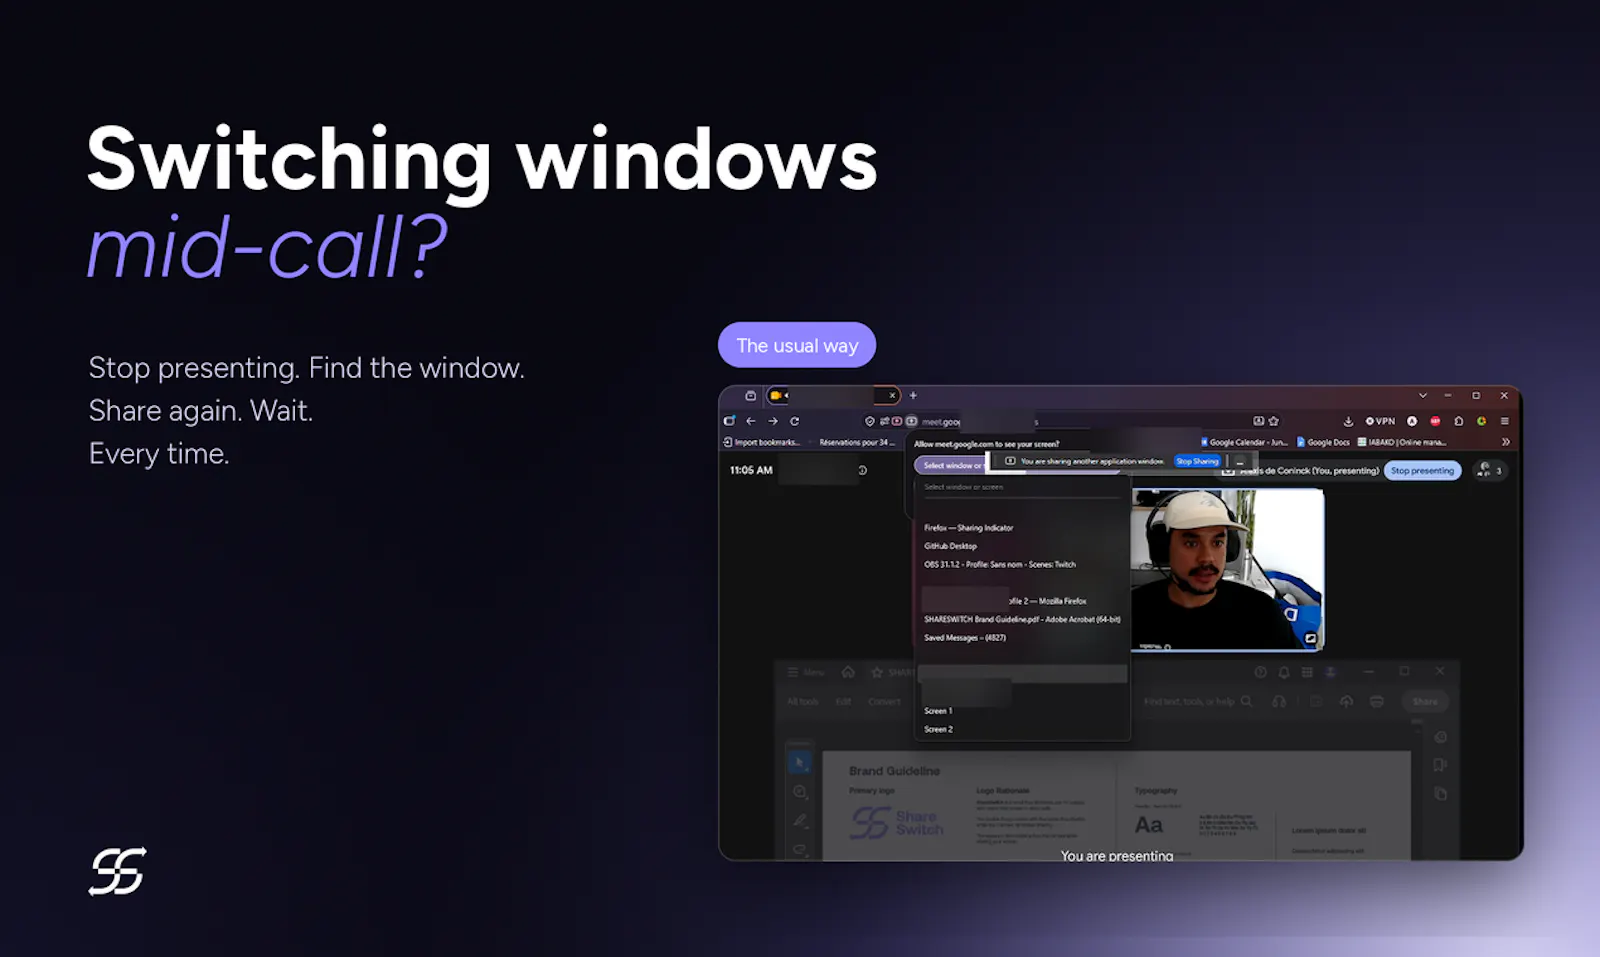Expand the Select window or screen dropdown
Viewport: 1600px width, 957px height.
pos(951,465)
